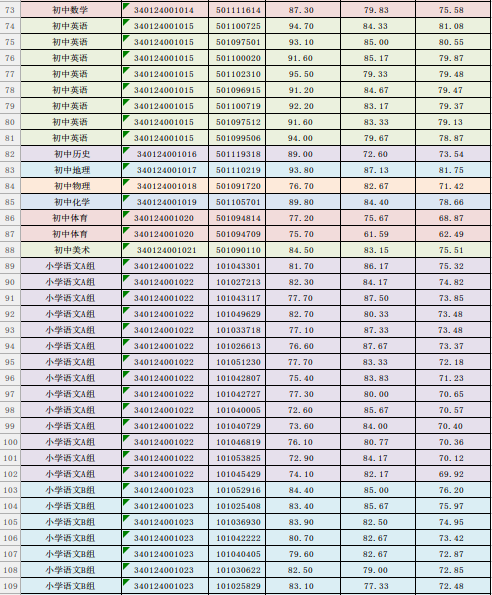Select row header 88
This screenshot has width=492, height=595.
coord(10,250)
